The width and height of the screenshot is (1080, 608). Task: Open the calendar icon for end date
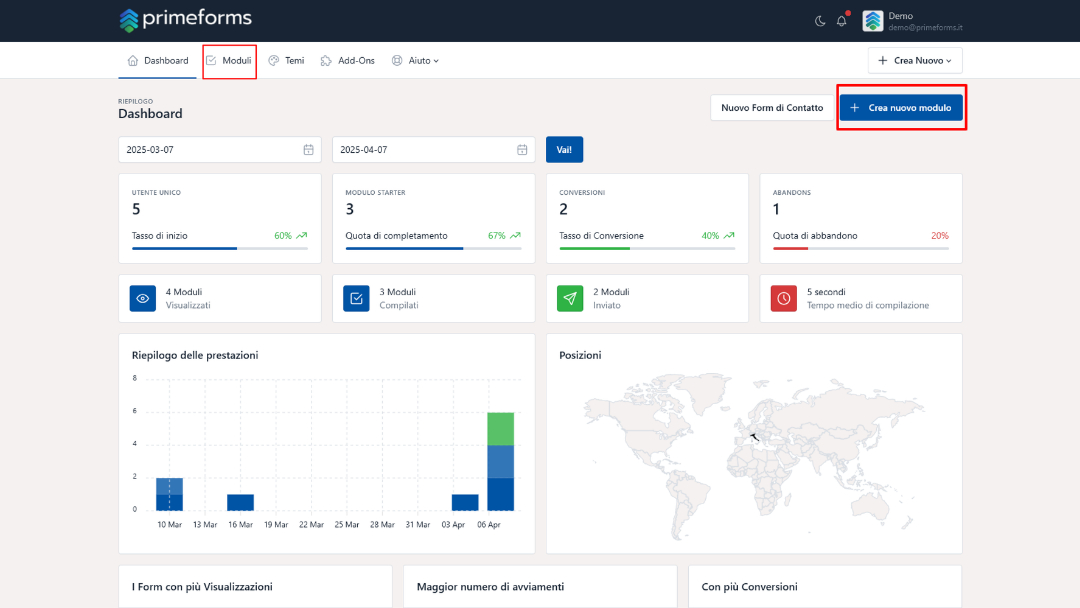(x=522, y=149)
